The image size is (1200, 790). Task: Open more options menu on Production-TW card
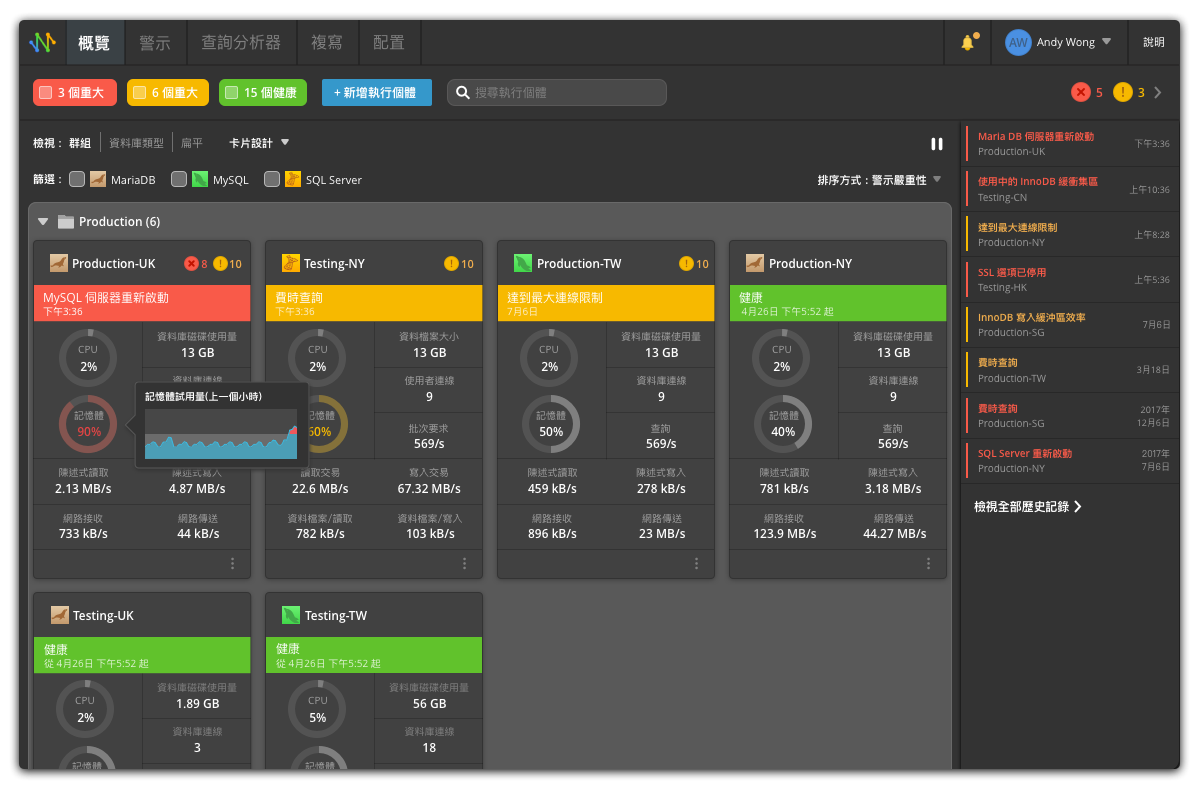pos(697,564)
